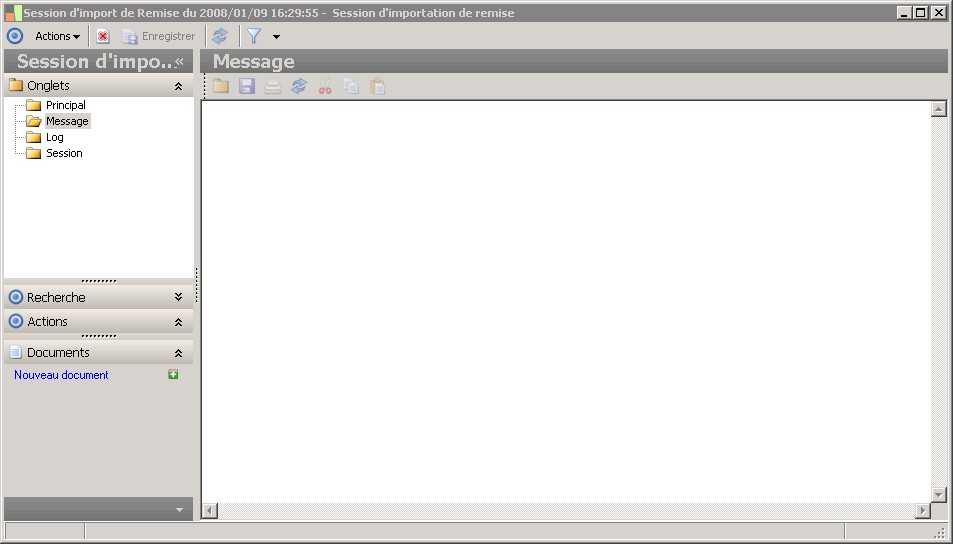Click the Onglets section folder icon

[x=16, y=85]
